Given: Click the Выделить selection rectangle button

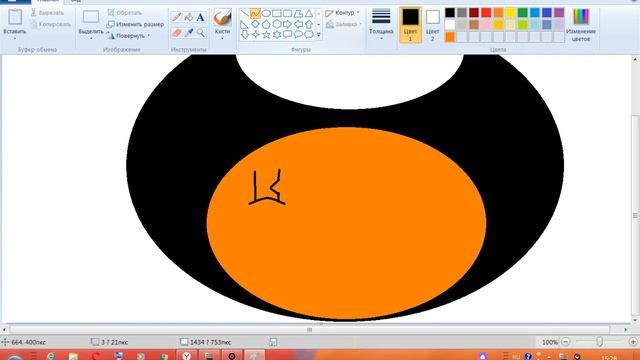Looking at the screenshot, I should point(91,17).
